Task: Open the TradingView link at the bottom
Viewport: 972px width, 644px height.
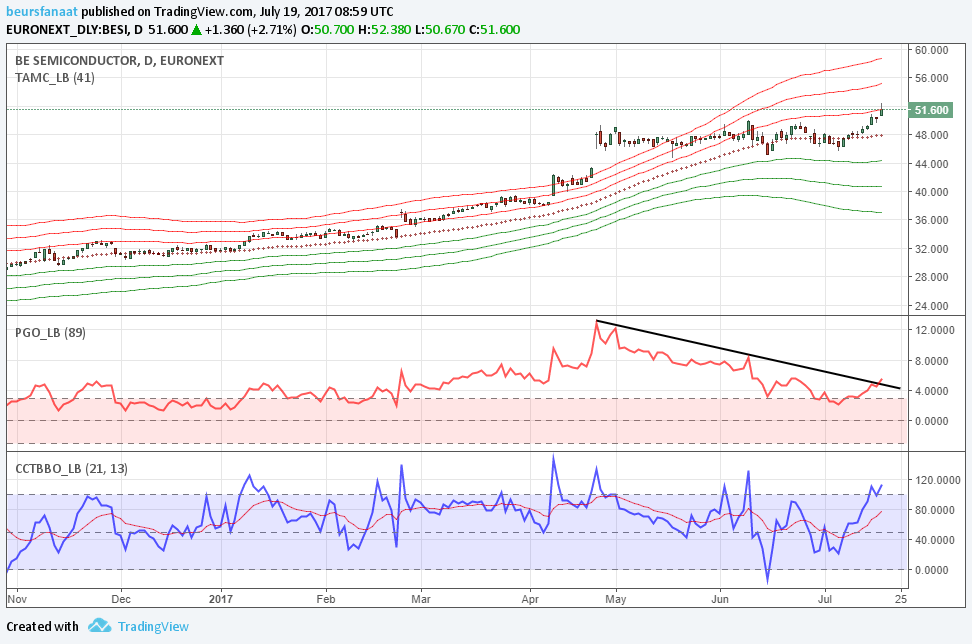Action: point(153,627)
